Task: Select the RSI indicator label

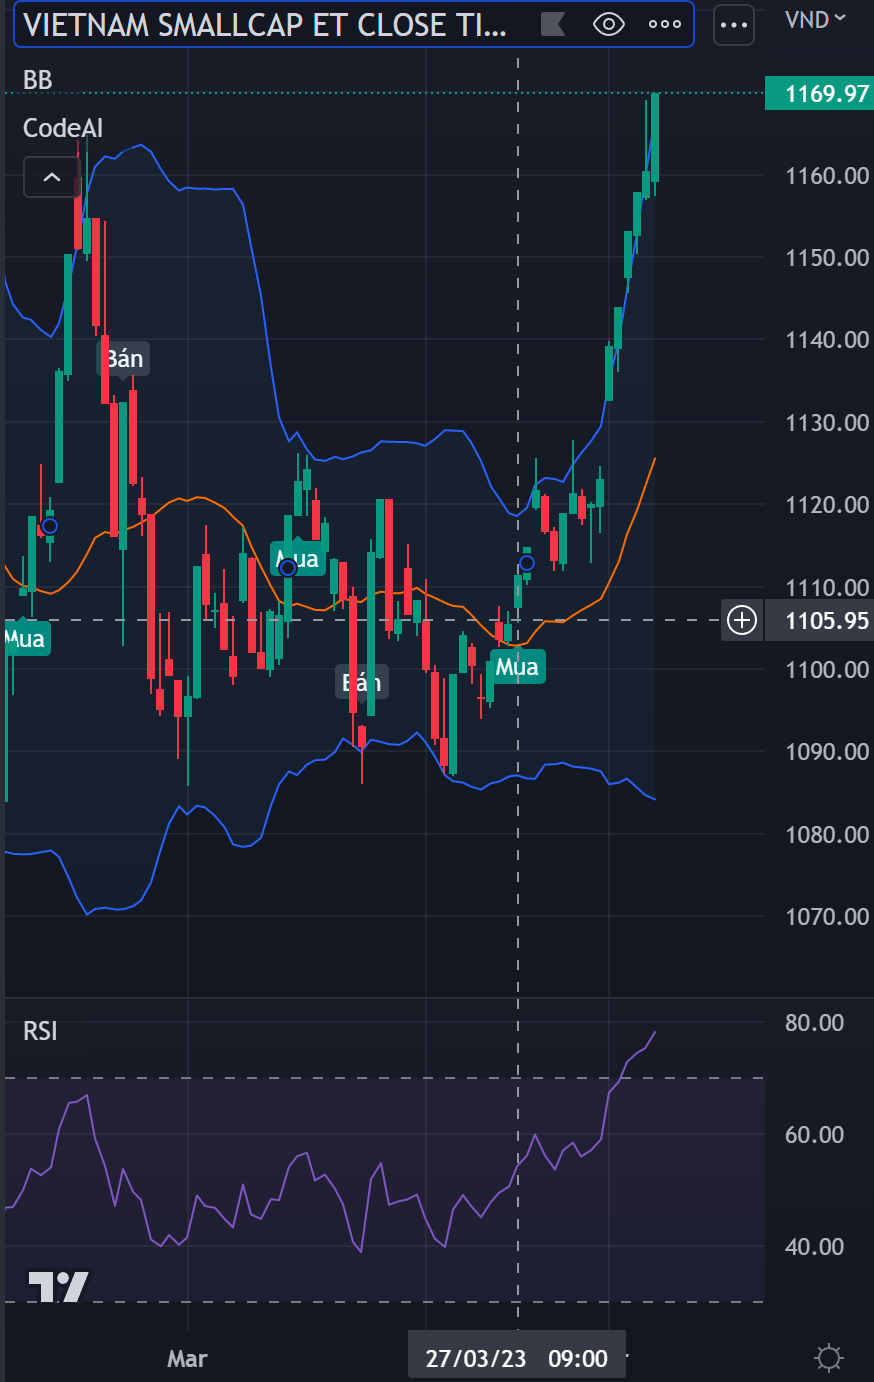Action: (40, 1031)
